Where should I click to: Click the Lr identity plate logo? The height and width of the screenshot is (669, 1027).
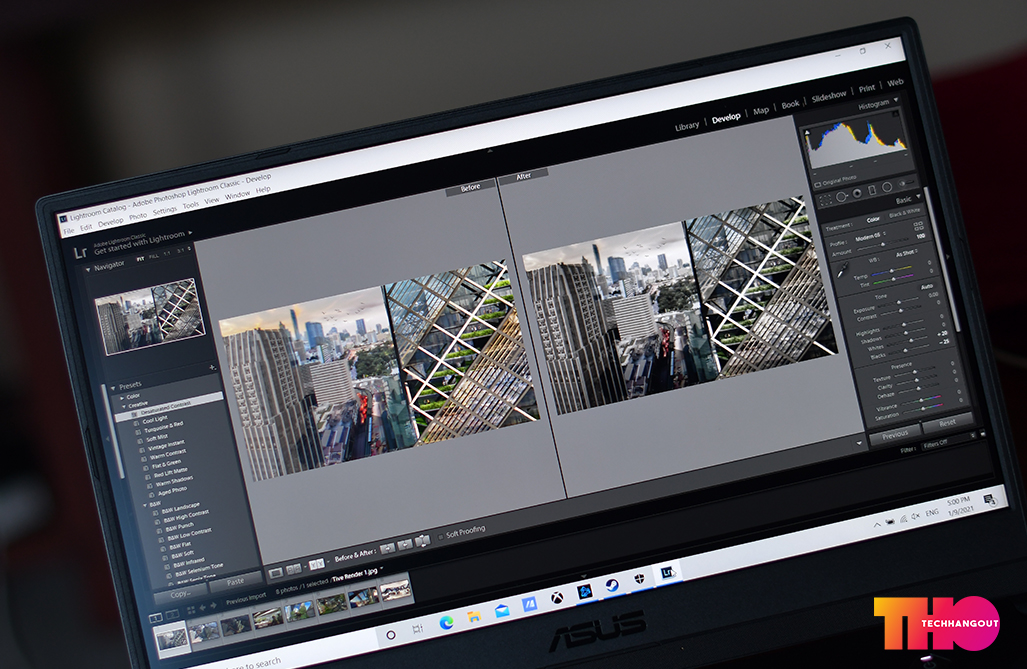pos(81,252)
